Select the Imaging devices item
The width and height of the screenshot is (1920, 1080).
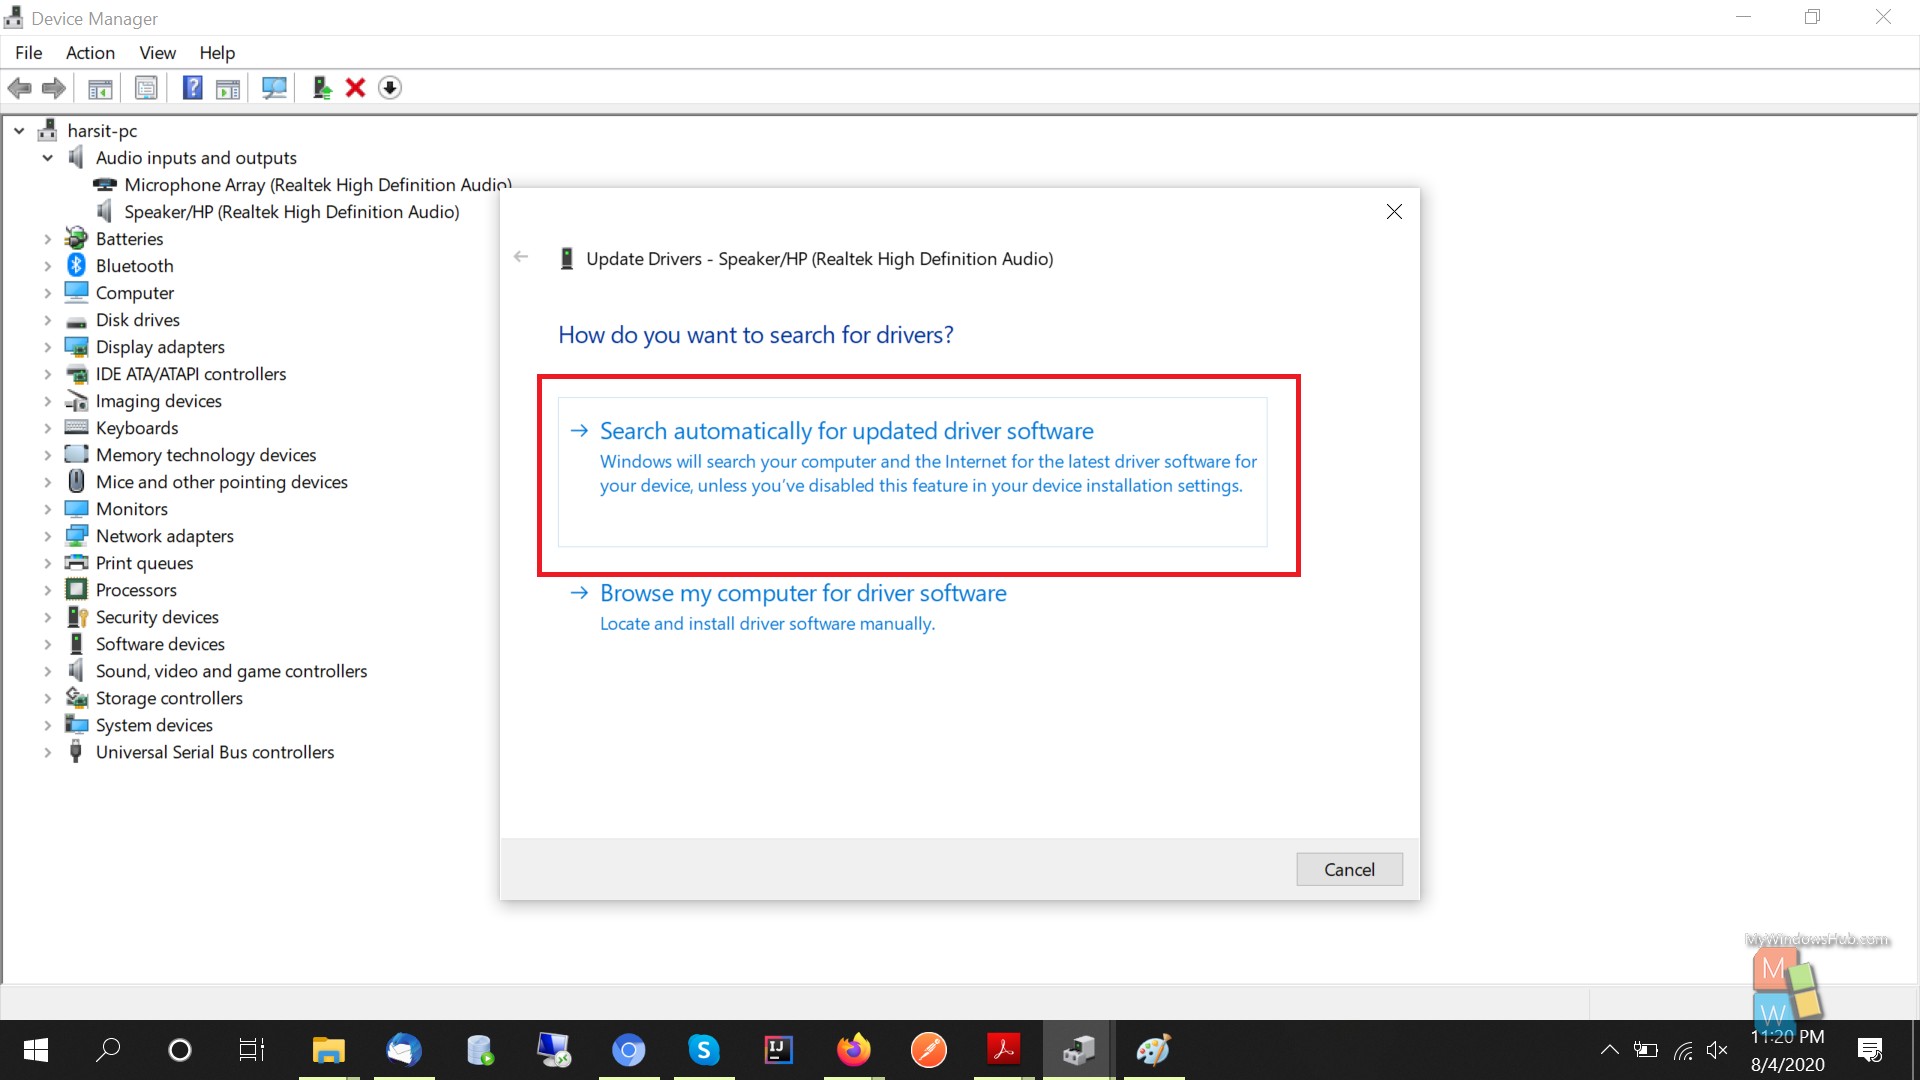point(158,401)
